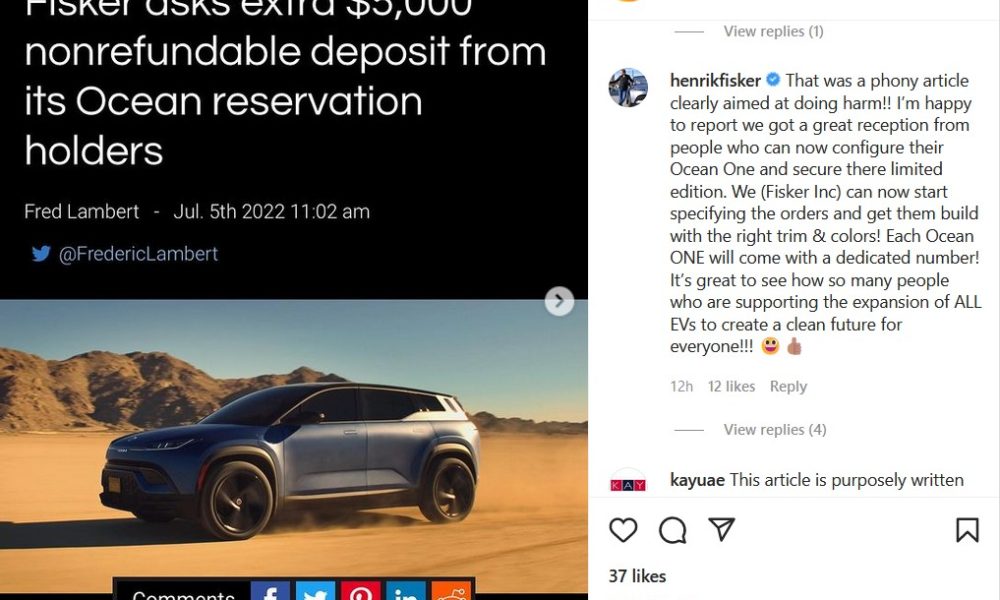View 12 likes on comment
Image resolution: width=1000 pixels, height=600 pixels.
point(731,386)
